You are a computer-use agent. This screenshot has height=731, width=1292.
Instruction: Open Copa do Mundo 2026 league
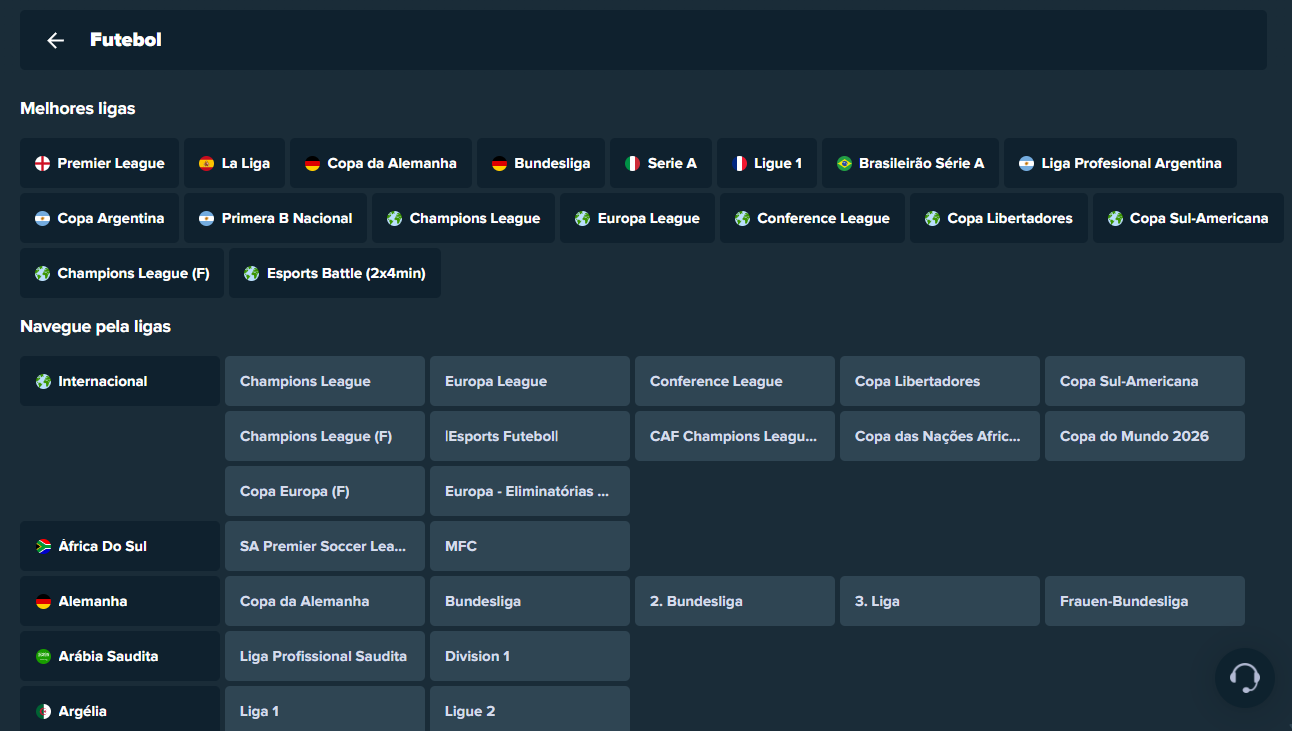point(1144,436)
